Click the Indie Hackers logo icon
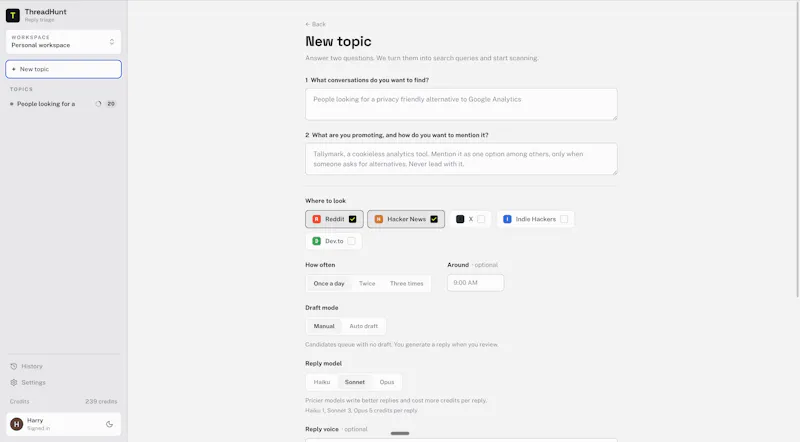This screenshot has width=800, height=442. (507, 219)
